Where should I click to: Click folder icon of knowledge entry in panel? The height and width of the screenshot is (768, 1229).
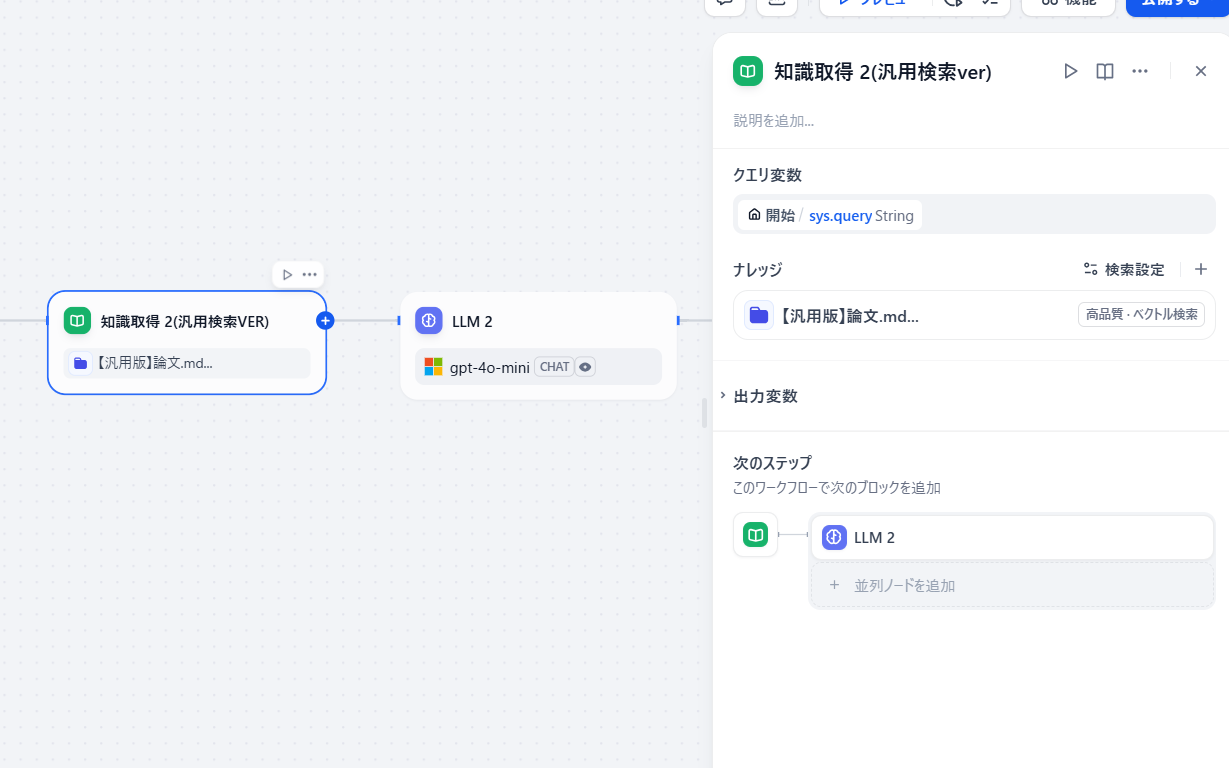(x=759, y=315)
